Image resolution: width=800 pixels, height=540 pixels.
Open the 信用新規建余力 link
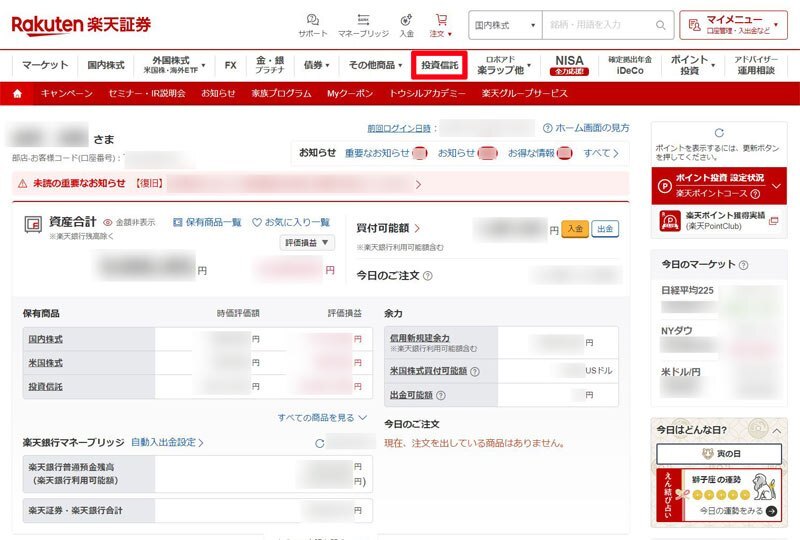(x=419, y=338)
